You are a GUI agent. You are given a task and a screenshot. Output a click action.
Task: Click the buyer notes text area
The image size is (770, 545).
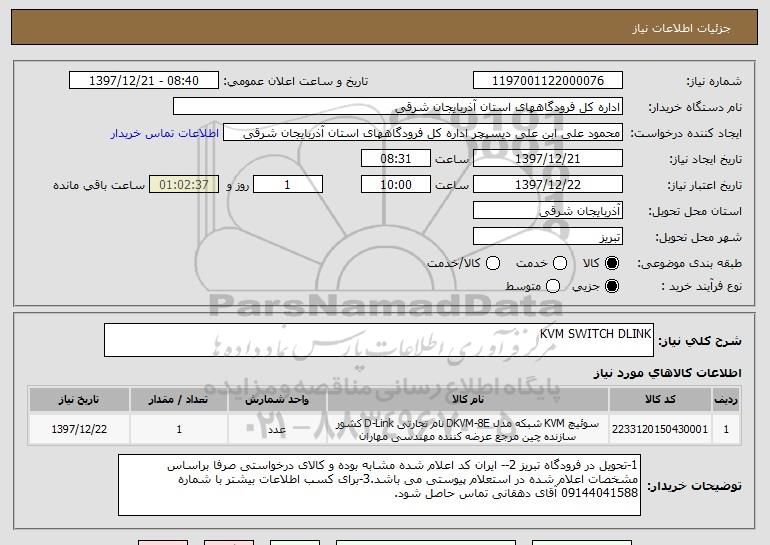click(379, 485)
